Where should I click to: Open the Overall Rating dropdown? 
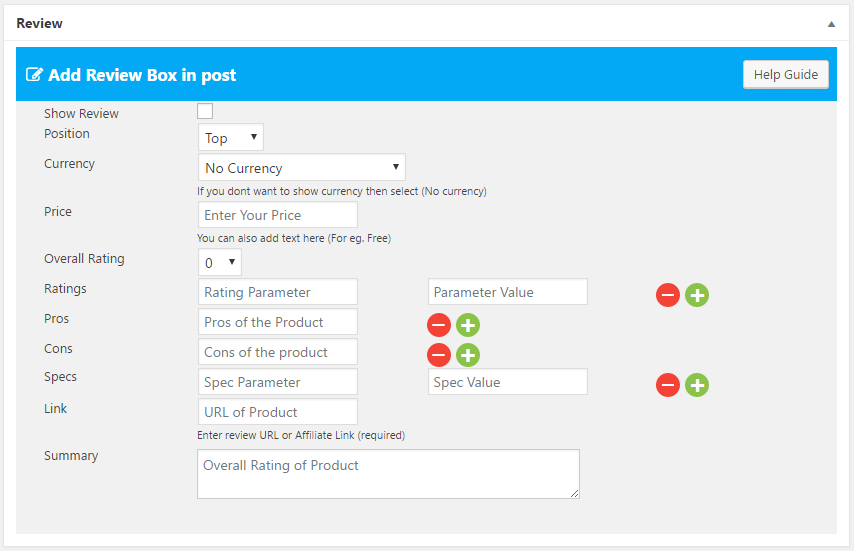219,263
